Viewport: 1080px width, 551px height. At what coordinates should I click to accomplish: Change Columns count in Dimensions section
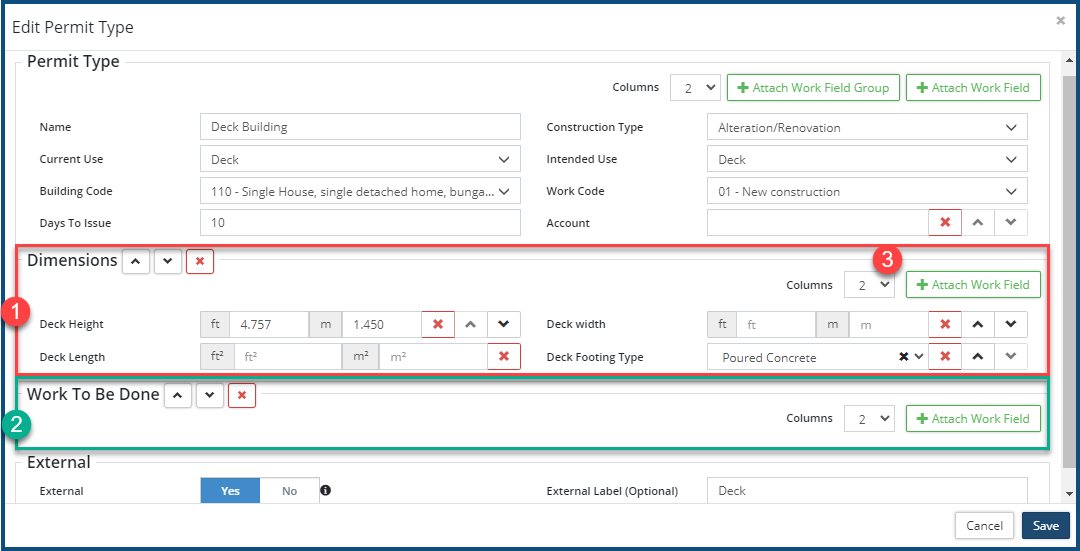coord(868,285)
